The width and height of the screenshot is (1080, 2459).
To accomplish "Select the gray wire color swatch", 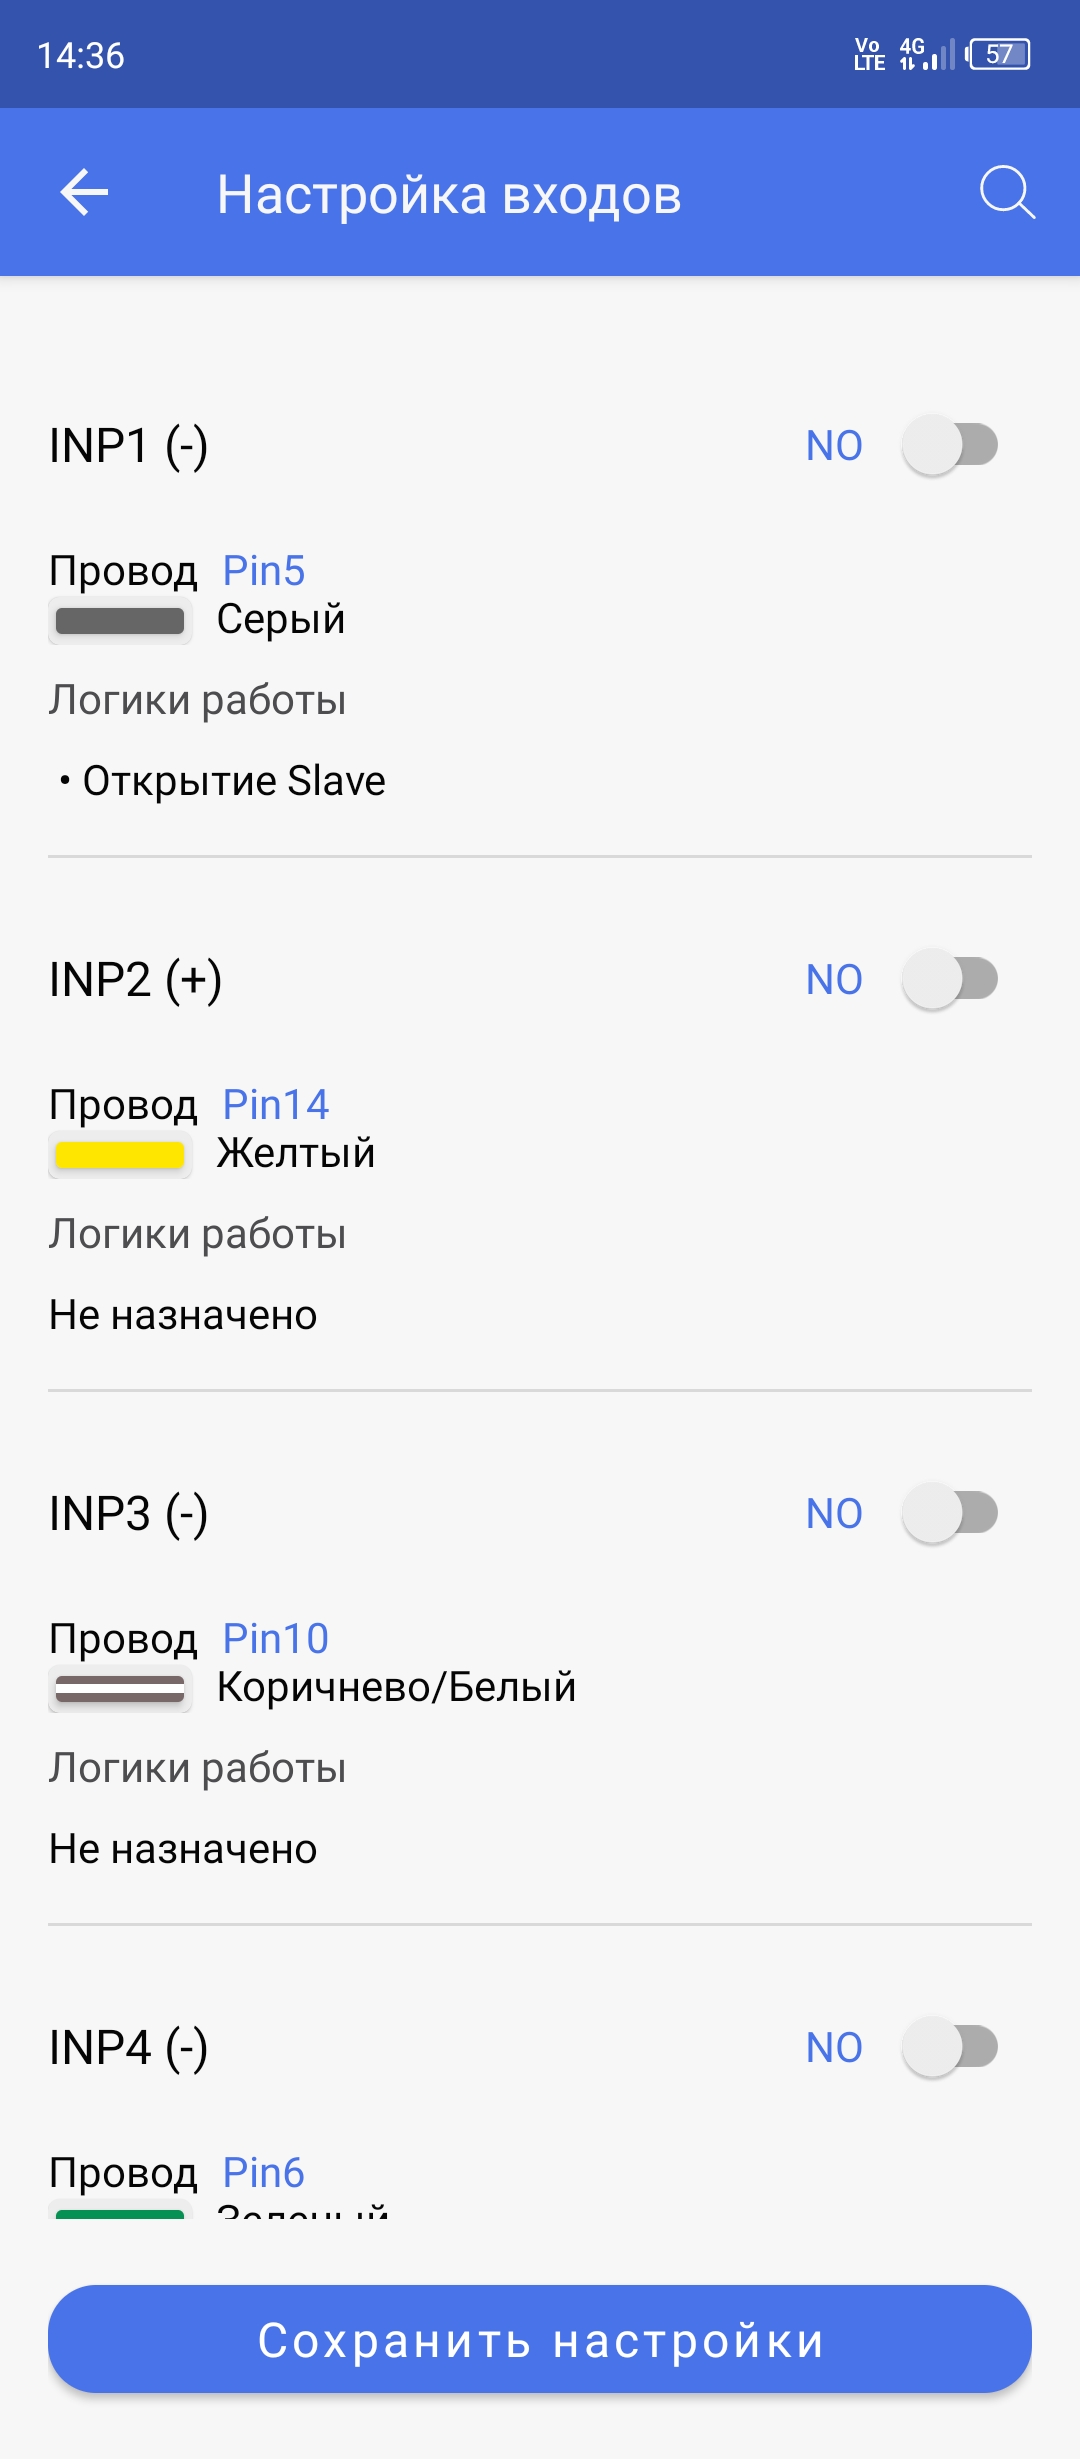I will coord(120,621).
